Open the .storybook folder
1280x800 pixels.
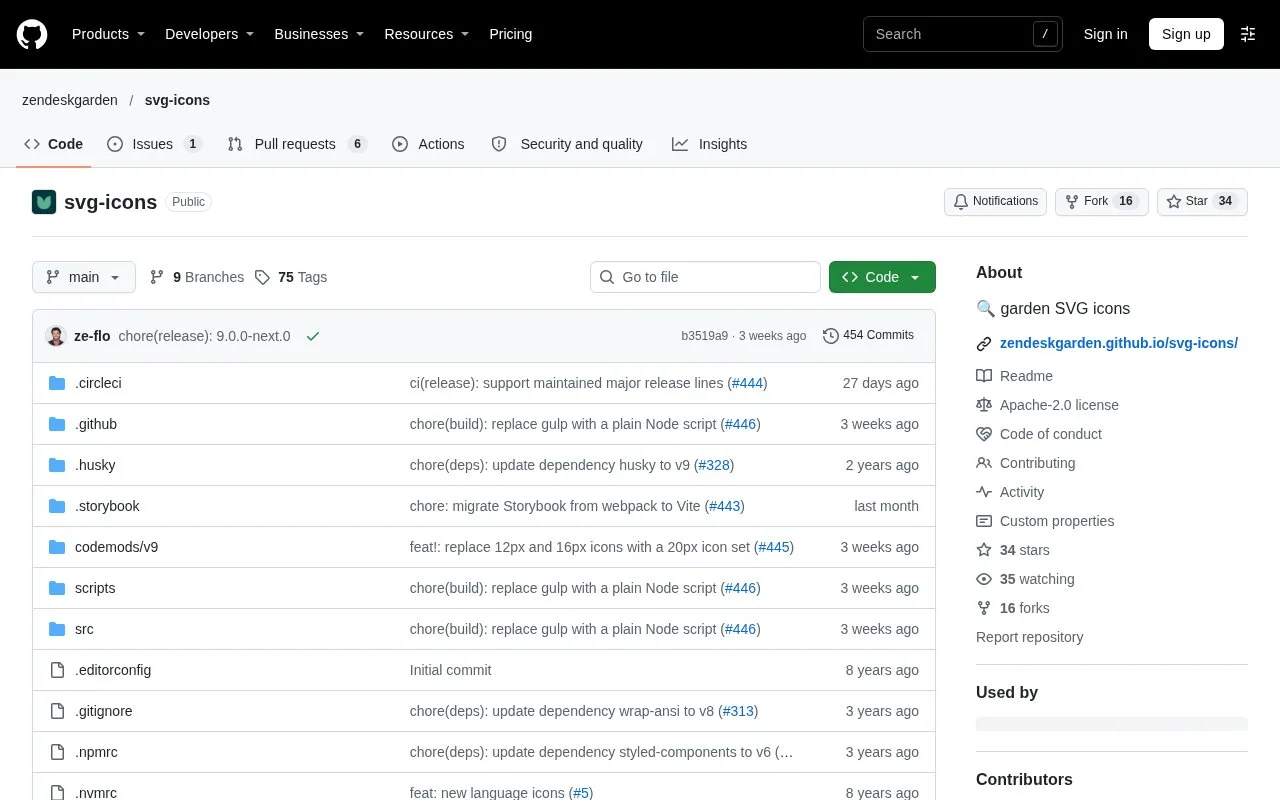[x=107, y=506]
